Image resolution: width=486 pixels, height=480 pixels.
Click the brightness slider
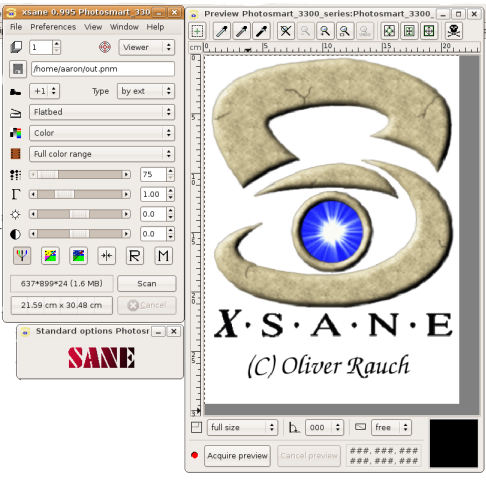point(80,214)
